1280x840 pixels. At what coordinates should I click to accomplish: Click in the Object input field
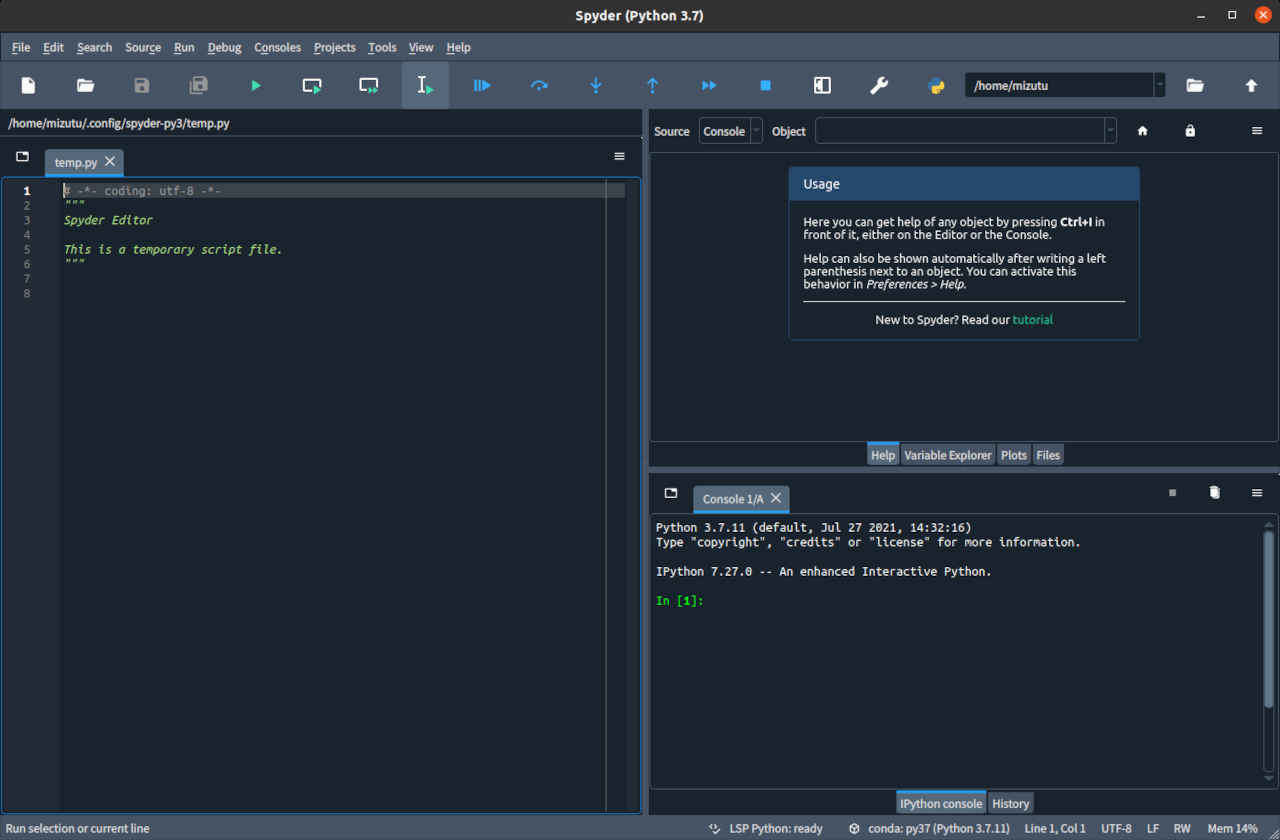(960, 131)
